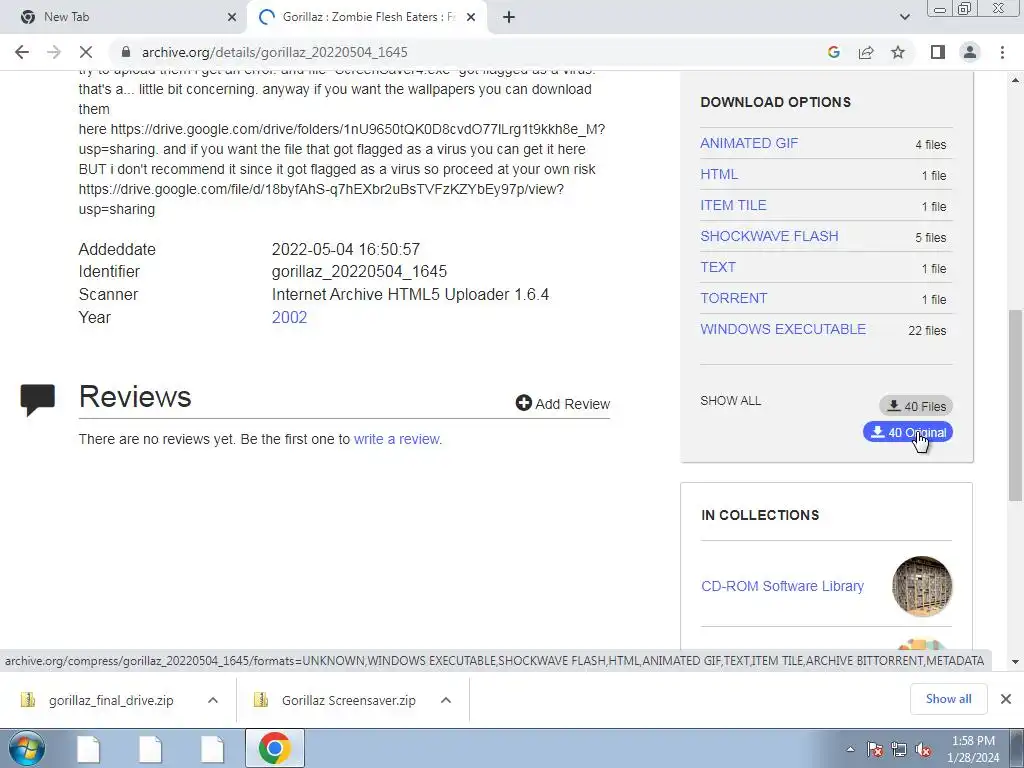Open the ANIMATED GIF download option

(x=749, y=143)
